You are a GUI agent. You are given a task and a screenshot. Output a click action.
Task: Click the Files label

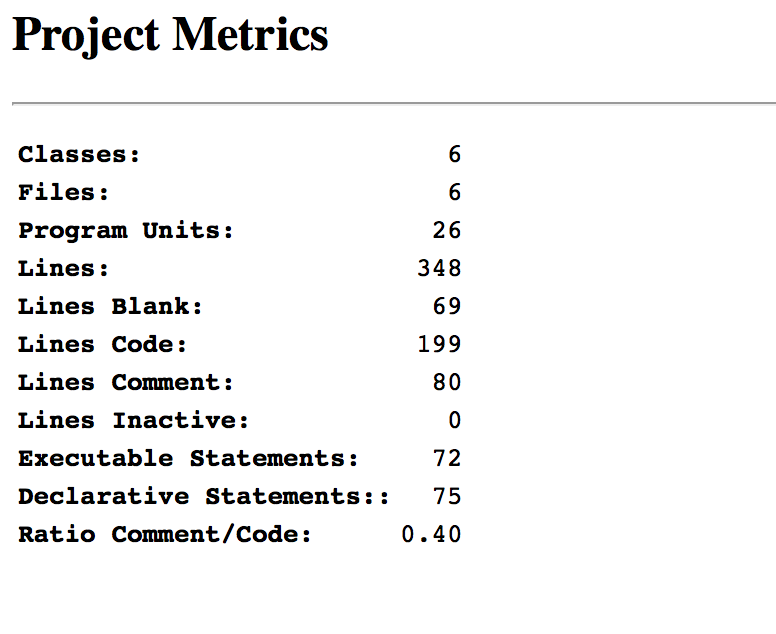click(x=64, y=193)
